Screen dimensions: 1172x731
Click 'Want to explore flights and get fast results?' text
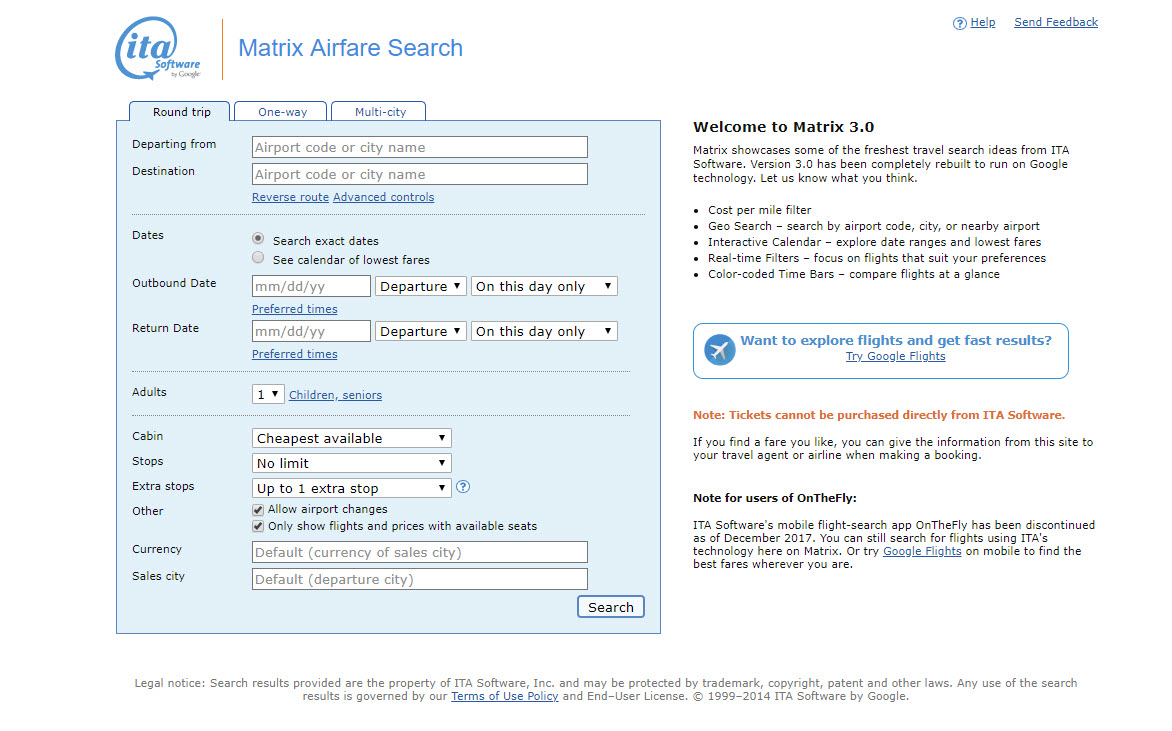click(895, 341)
